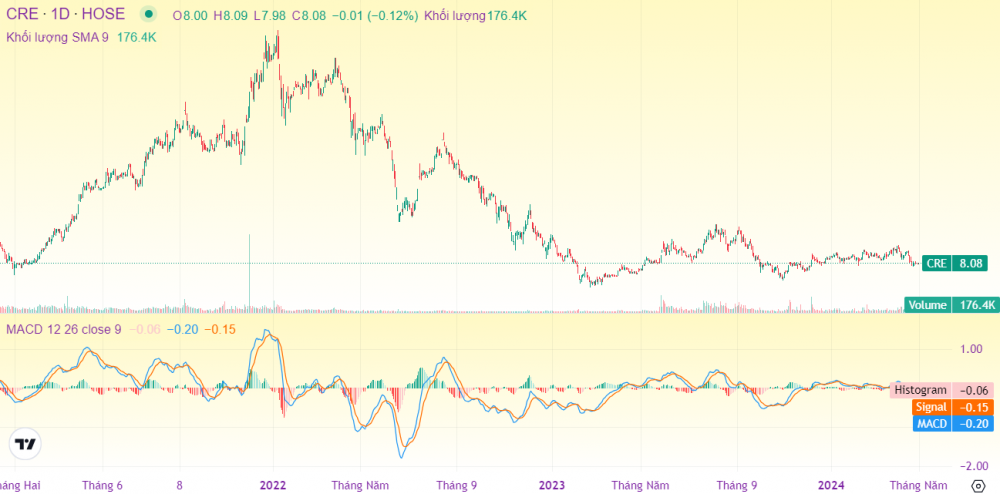
Task: Click the Volume 176.4K axis label
Action: click(x=952, y=305)
